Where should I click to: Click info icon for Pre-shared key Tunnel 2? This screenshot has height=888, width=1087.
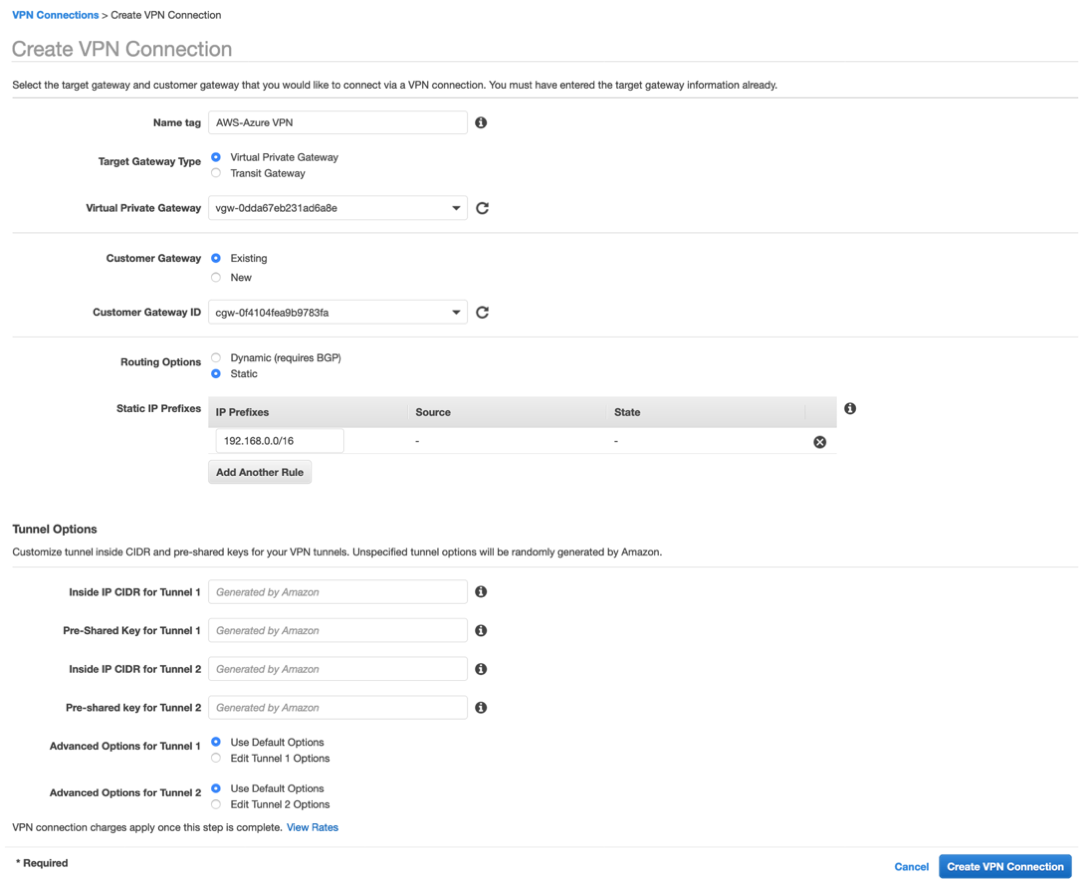[x=481, y=707]
